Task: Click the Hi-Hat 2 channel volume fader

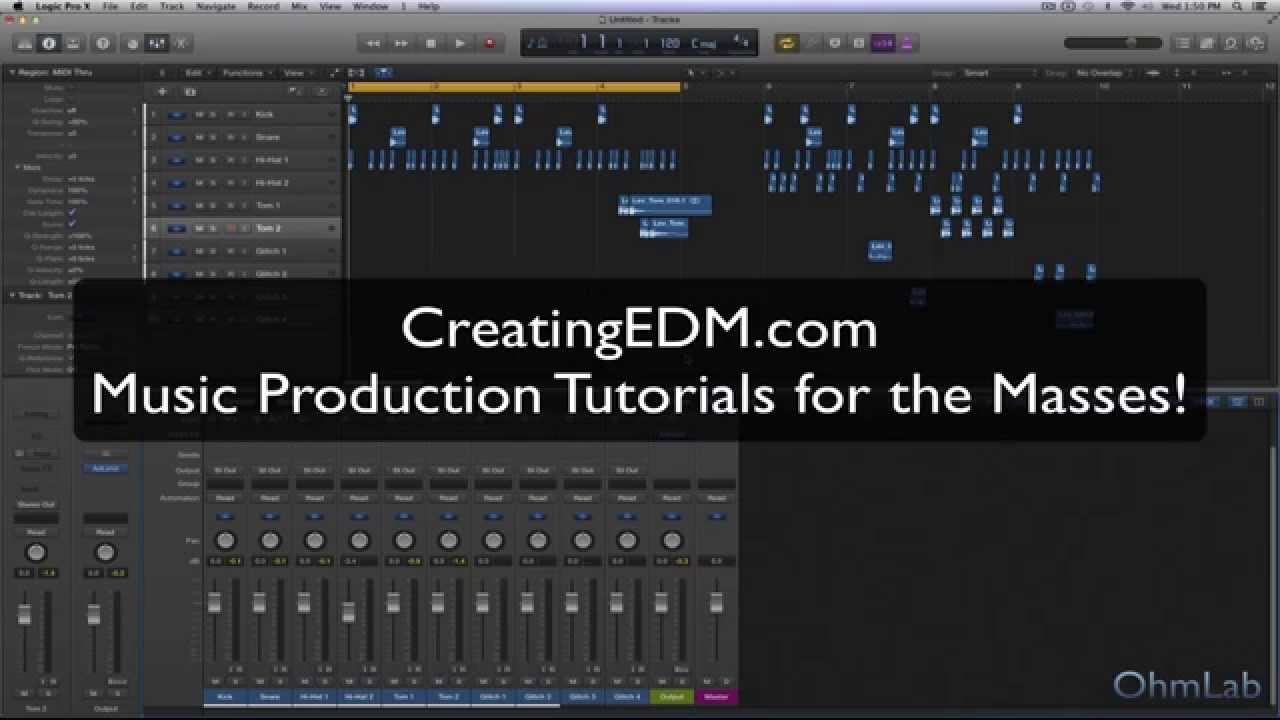Action: [348, 611]
